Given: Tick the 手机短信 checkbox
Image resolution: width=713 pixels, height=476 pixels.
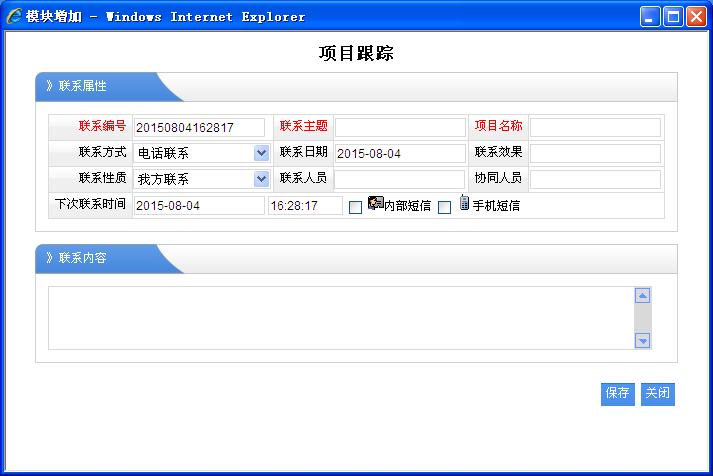Looking at the screenshot, I should [x=445, y=207].
